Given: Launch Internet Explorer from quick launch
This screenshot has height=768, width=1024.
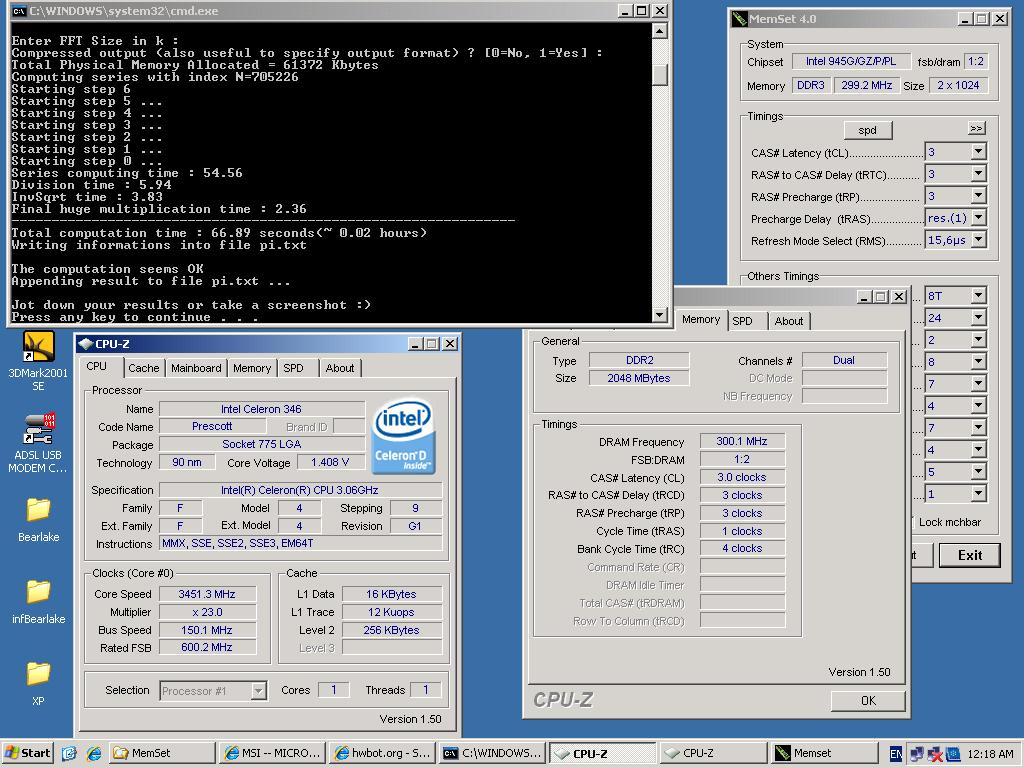Looking at the screenshot, I should (x=93, y=753).
